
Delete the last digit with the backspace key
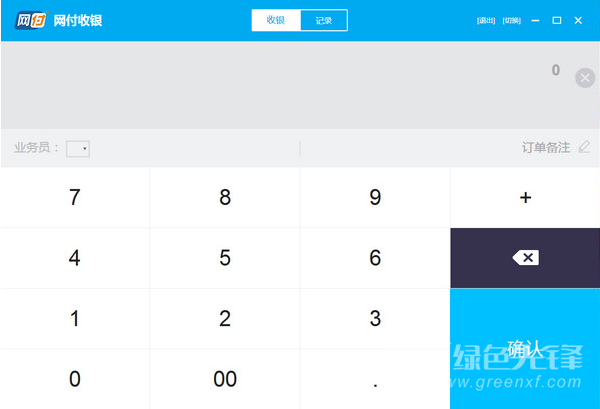[x=525, y=258]
